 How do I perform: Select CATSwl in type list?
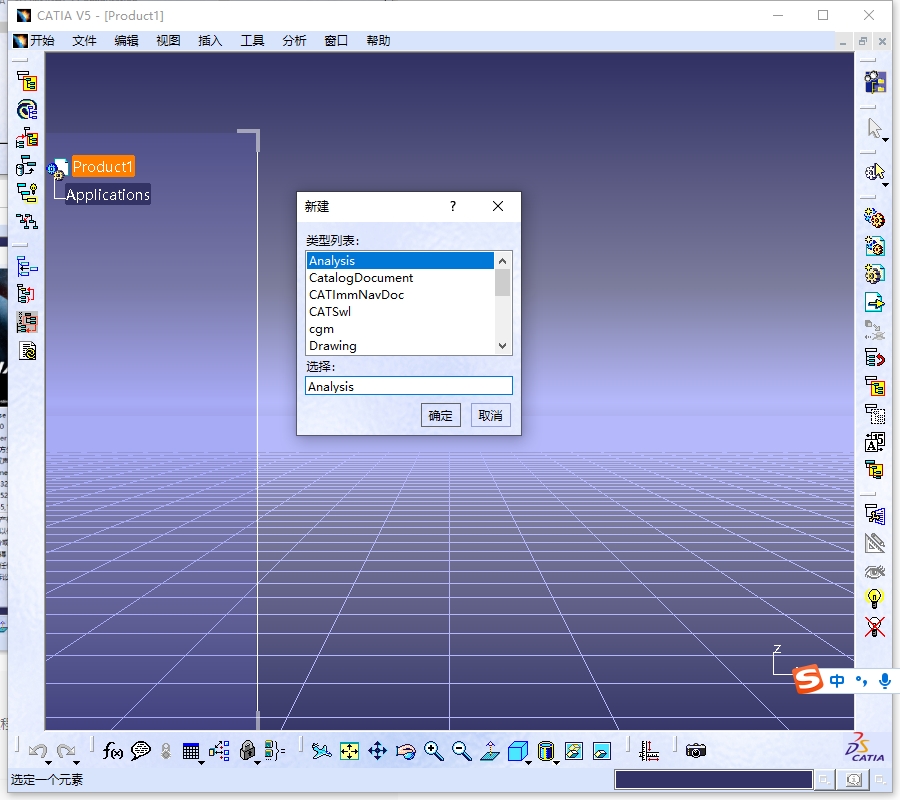tap(400, 312)
